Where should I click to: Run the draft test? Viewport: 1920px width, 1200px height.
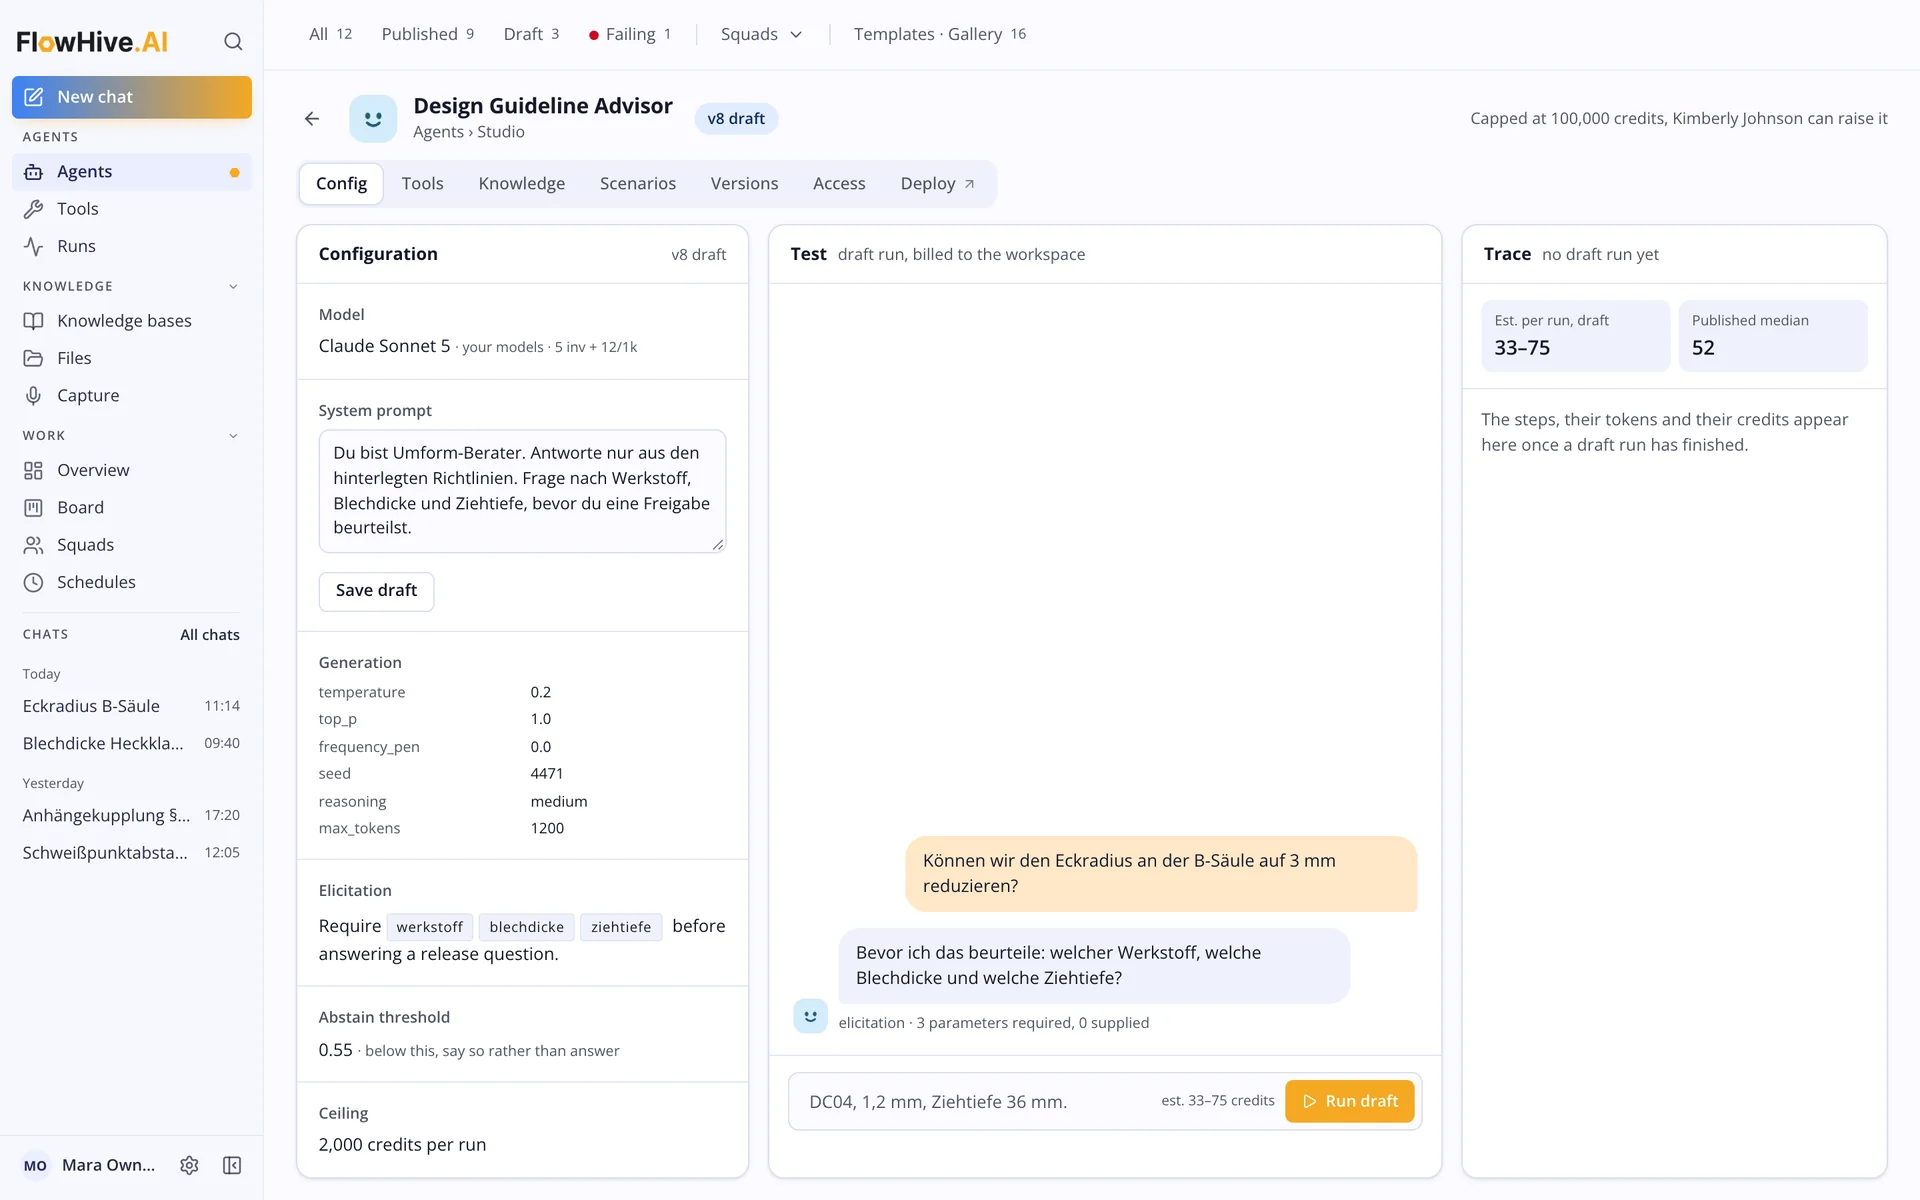click(1349, 1101)
